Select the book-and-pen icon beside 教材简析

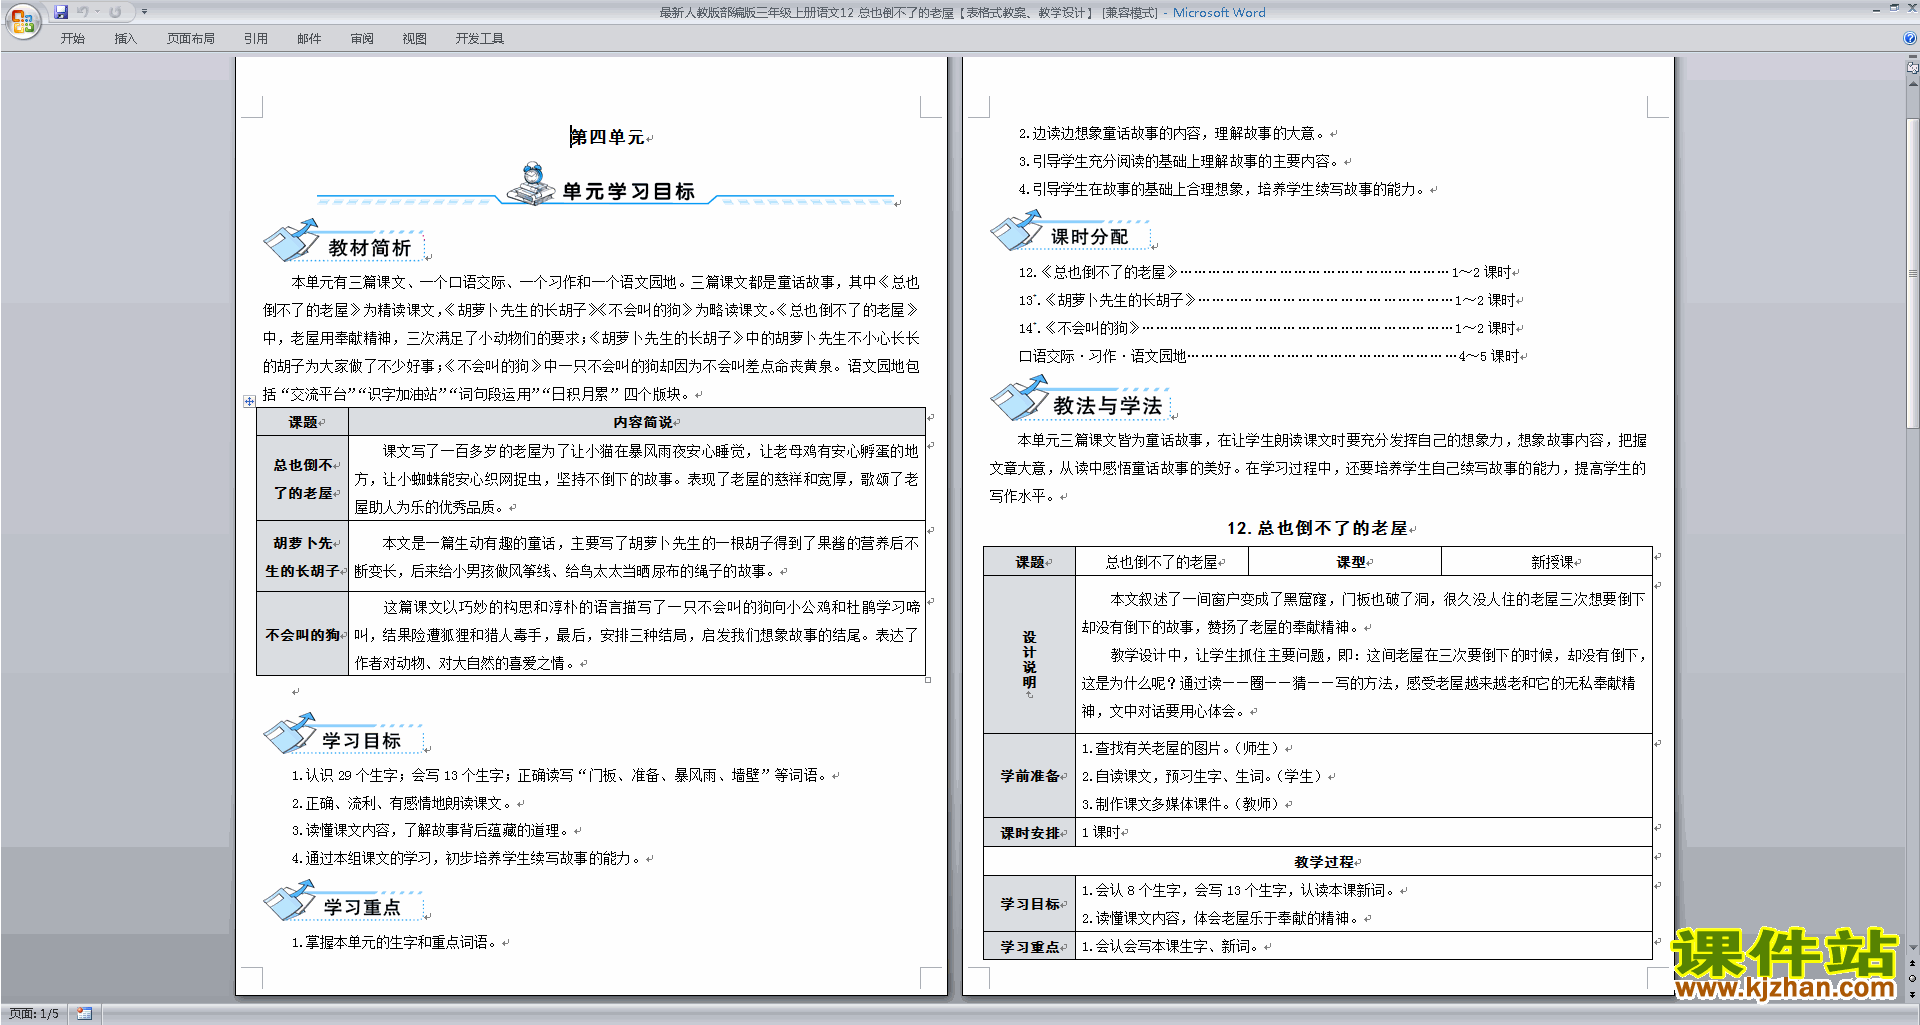coord(291,241)
